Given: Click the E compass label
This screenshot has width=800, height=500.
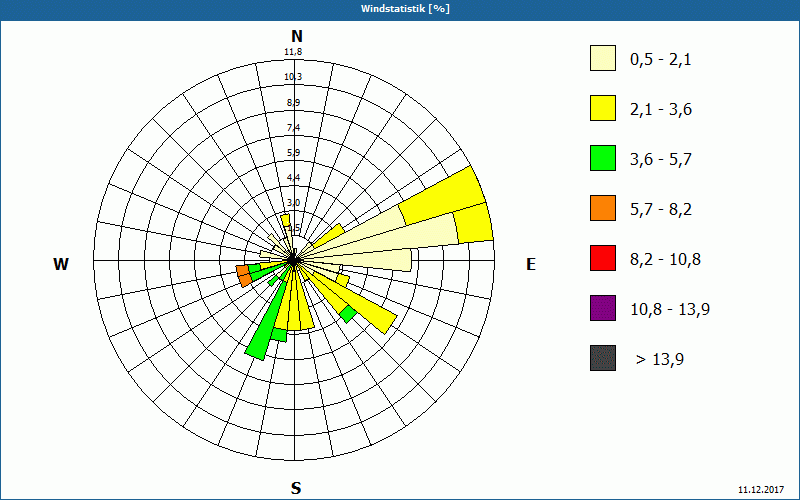Looking at the screenshot, I should click(531, 264).
